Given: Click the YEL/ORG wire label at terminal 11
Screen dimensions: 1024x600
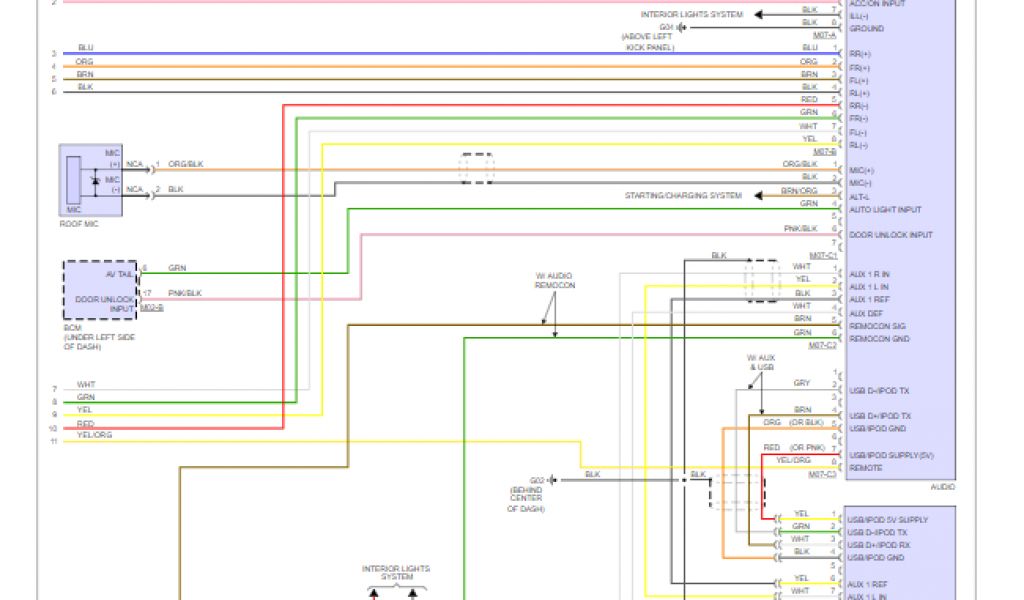Looking at the screenshot, I should point(94,438).
